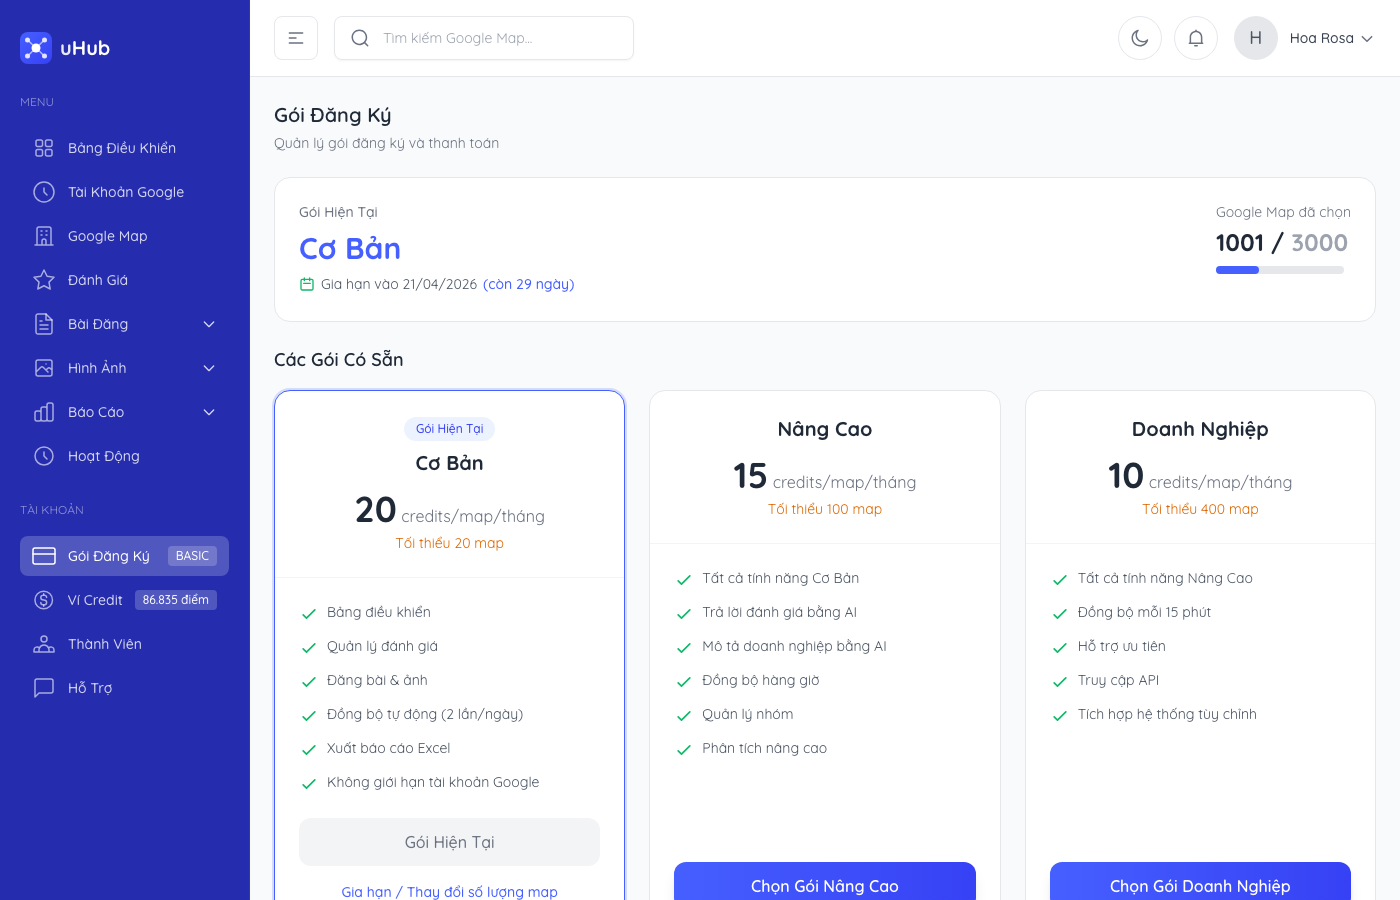Go to Tài Khoản Google page
The height and width of the screenshot is (900, 1400).
coord(125,192)
